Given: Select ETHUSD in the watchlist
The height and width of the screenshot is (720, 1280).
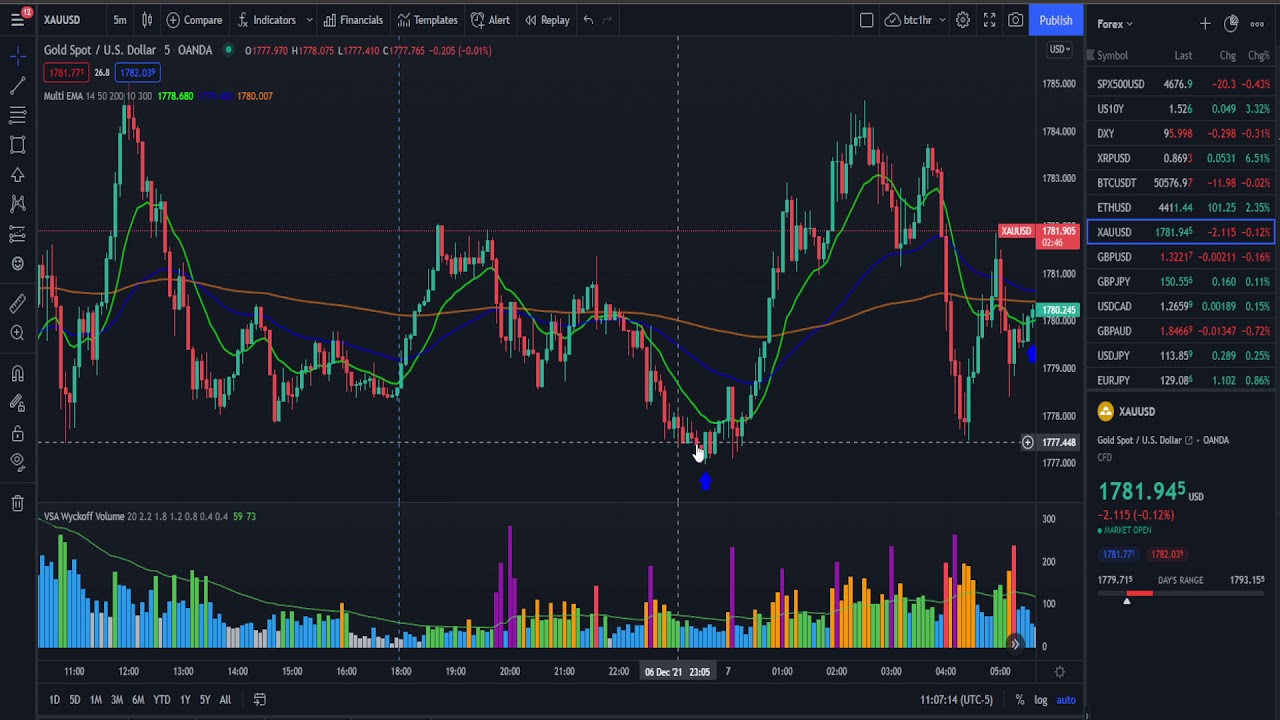Looking at the screenshot, I should [x=1181, y=207].
